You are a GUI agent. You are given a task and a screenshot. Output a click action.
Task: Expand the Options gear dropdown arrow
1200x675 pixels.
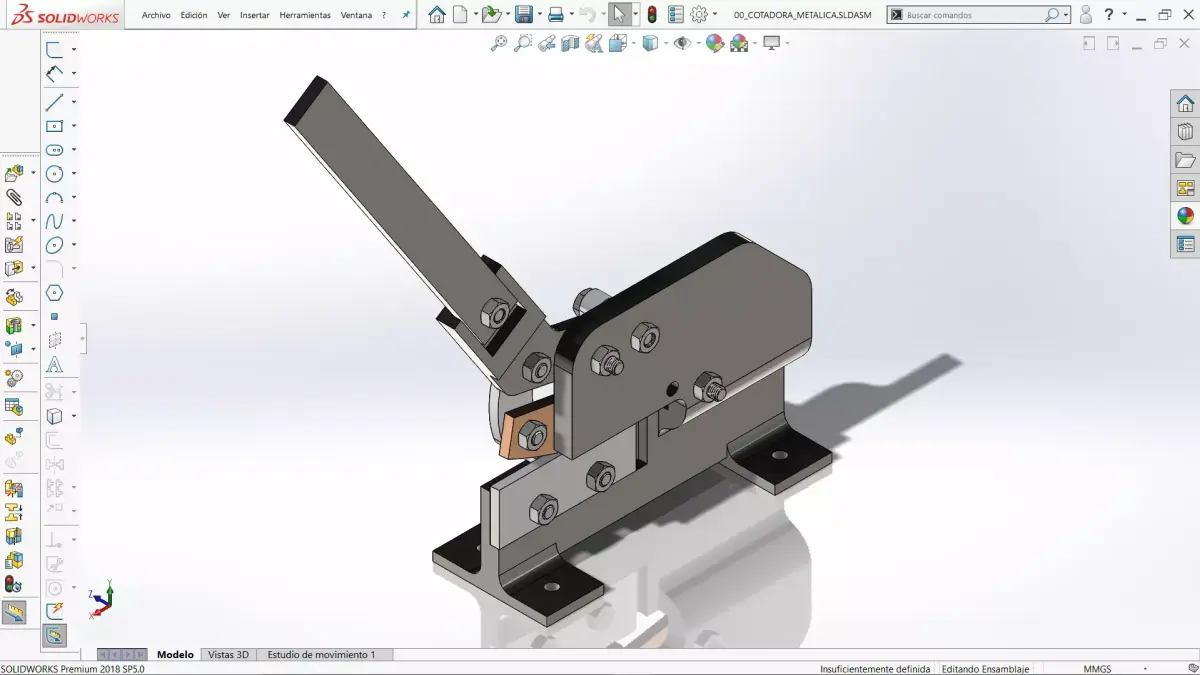coord(714,15)
